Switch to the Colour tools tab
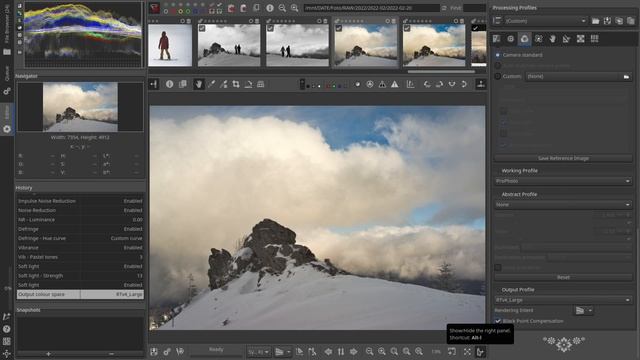Screen dimensions: 640x360 (x=524, y=39)
